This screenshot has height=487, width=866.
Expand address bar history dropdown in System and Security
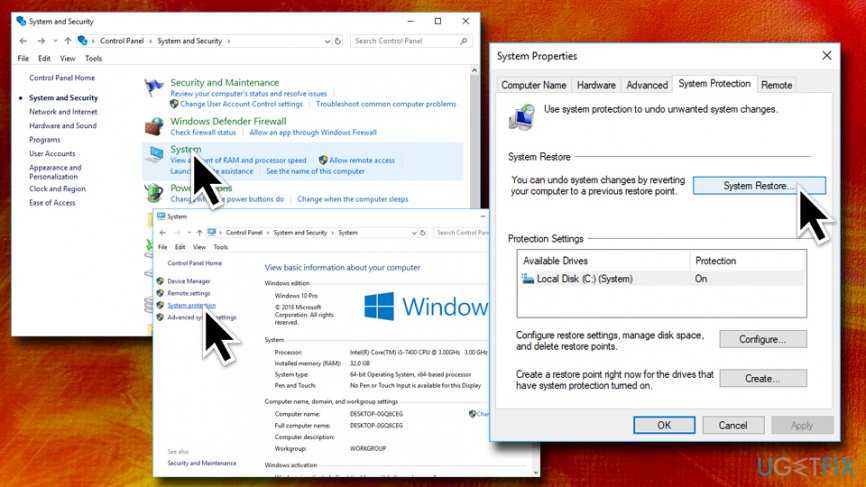pos(327,41)
